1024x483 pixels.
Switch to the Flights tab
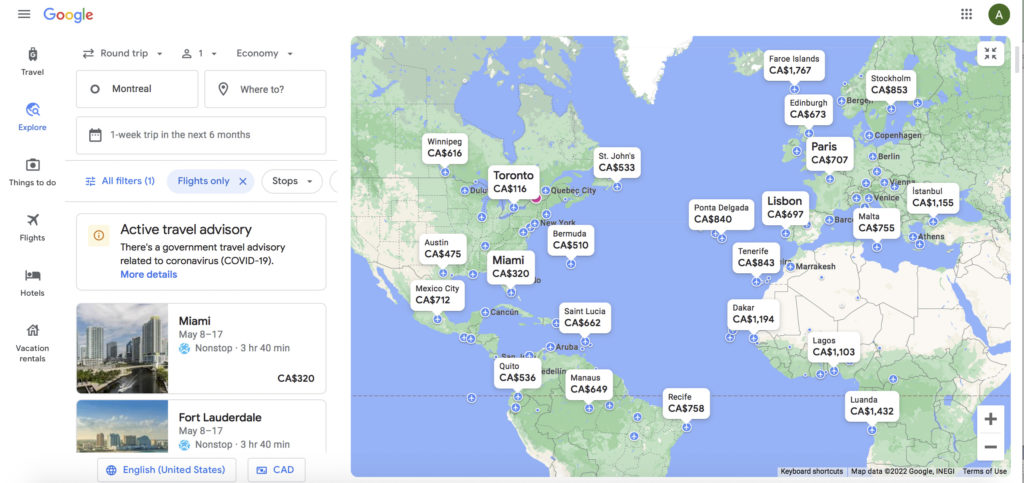(x=32, y=227)
